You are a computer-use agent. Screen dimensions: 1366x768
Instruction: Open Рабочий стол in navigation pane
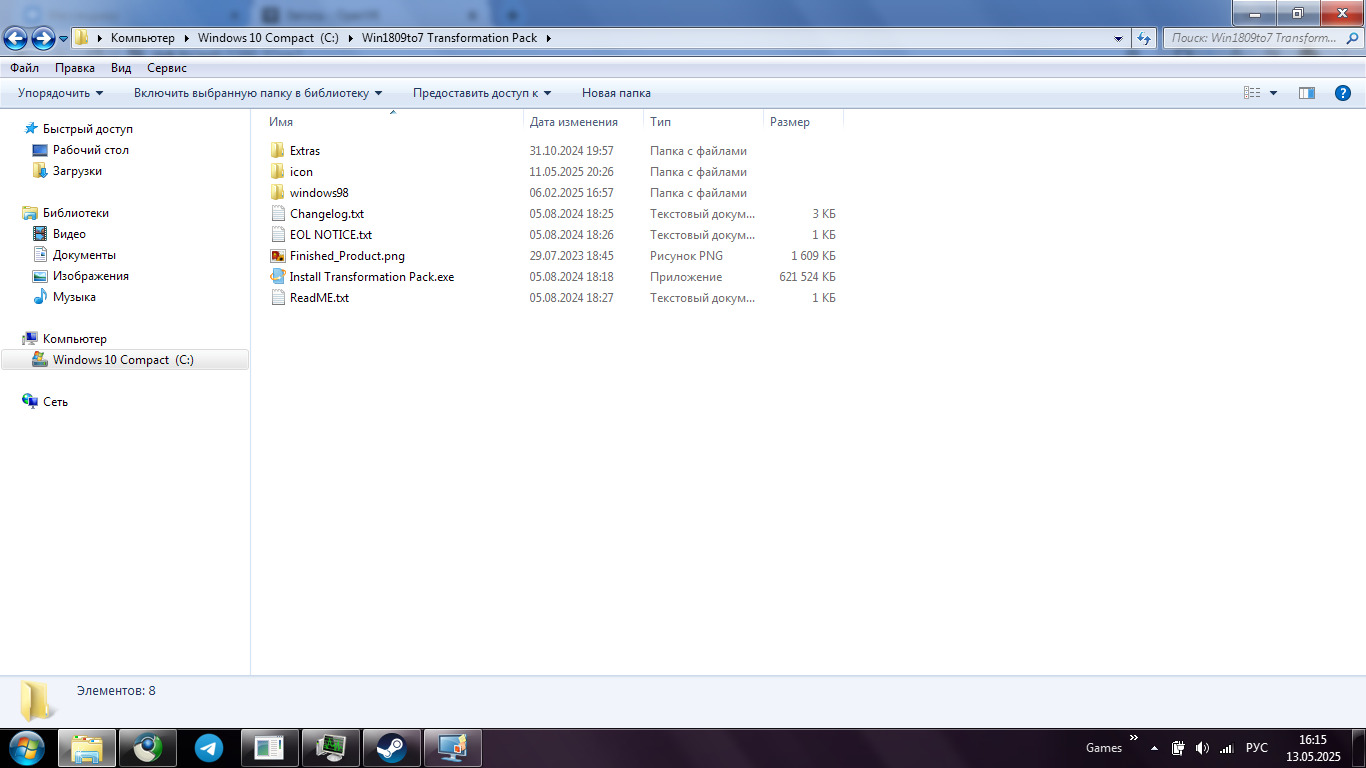pyautogui.click(x=90, y=150)
